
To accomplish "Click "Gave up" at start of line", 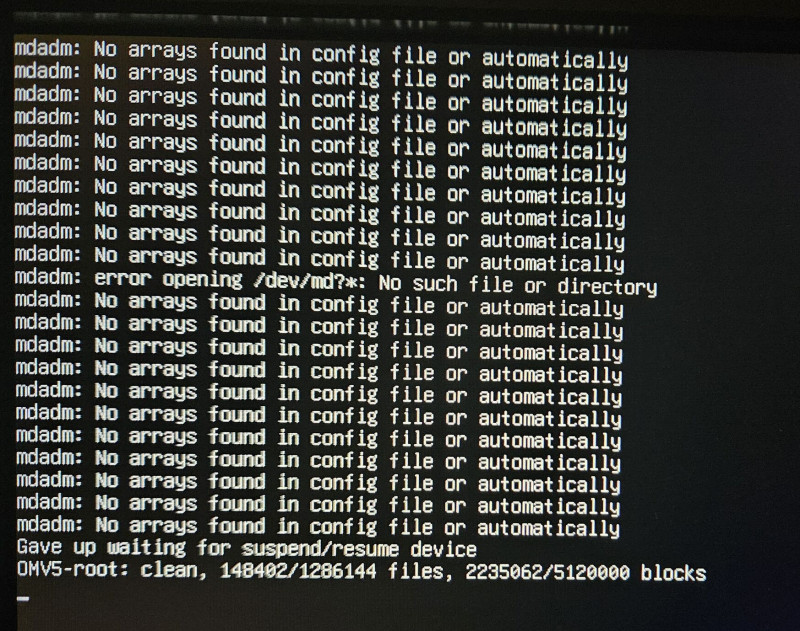I will (57, 547).
